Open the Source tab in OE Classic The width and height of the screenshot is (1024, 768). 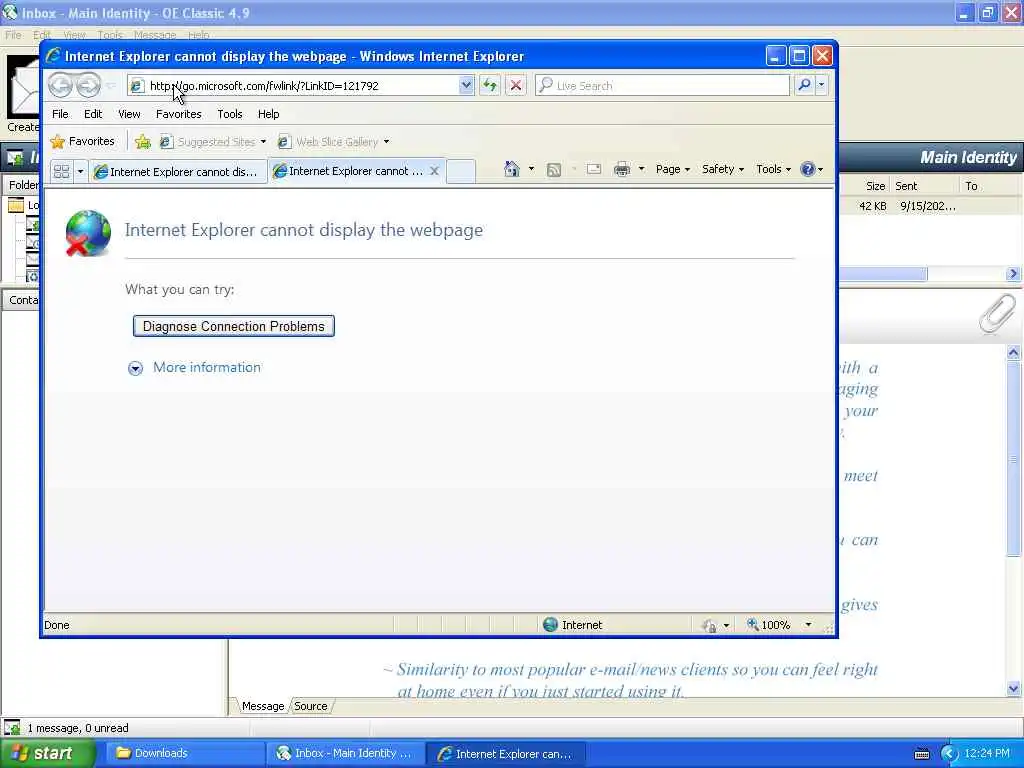click(x=311, y=706)
